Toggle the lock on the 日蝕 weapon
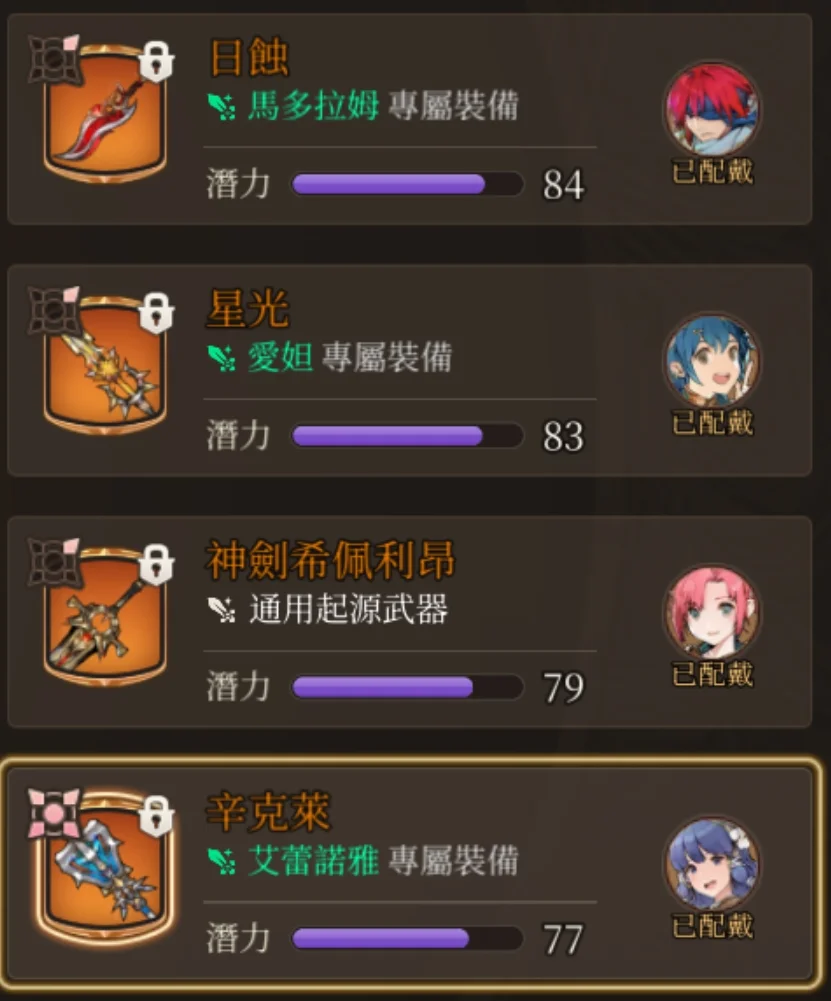Viewport: 831px width, 1001px height. coord(156,61)
